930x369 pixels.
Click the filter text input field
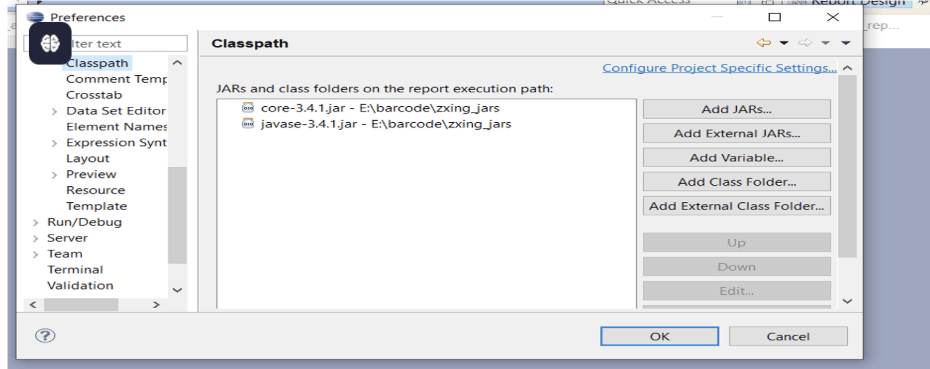[x=105, y=43]
